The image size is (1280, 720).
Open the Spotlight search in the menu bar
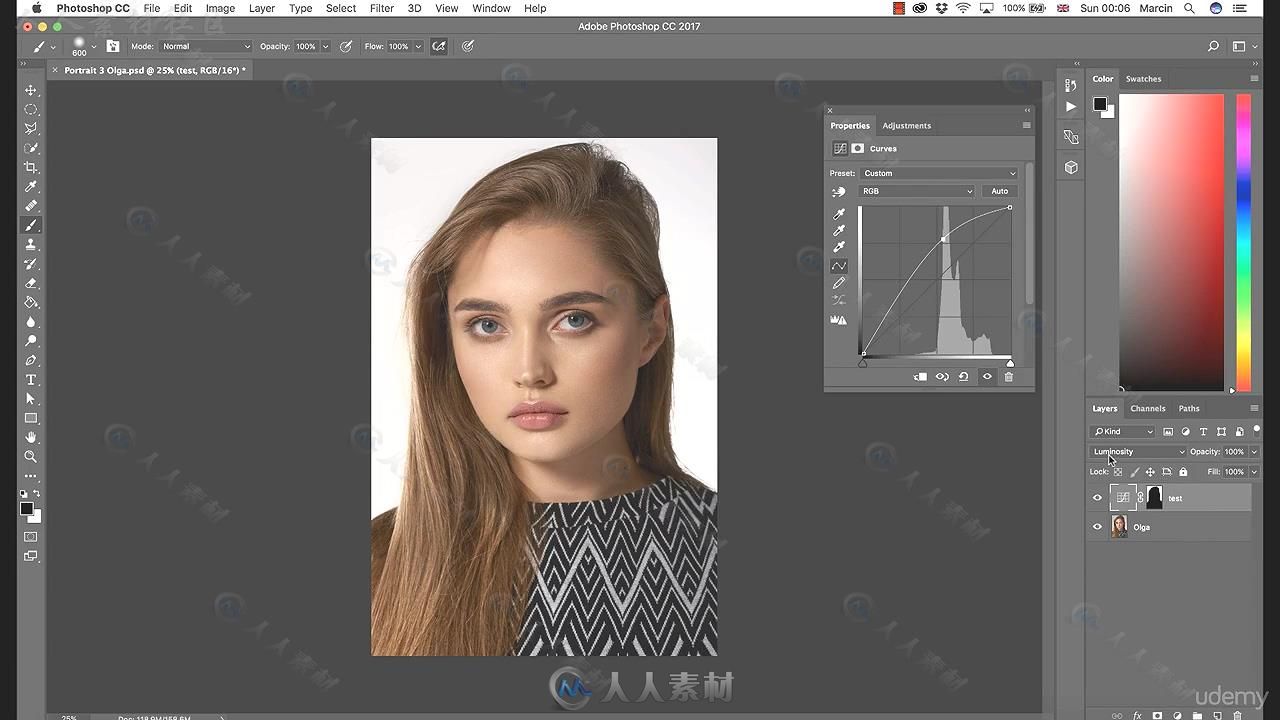1189,8
